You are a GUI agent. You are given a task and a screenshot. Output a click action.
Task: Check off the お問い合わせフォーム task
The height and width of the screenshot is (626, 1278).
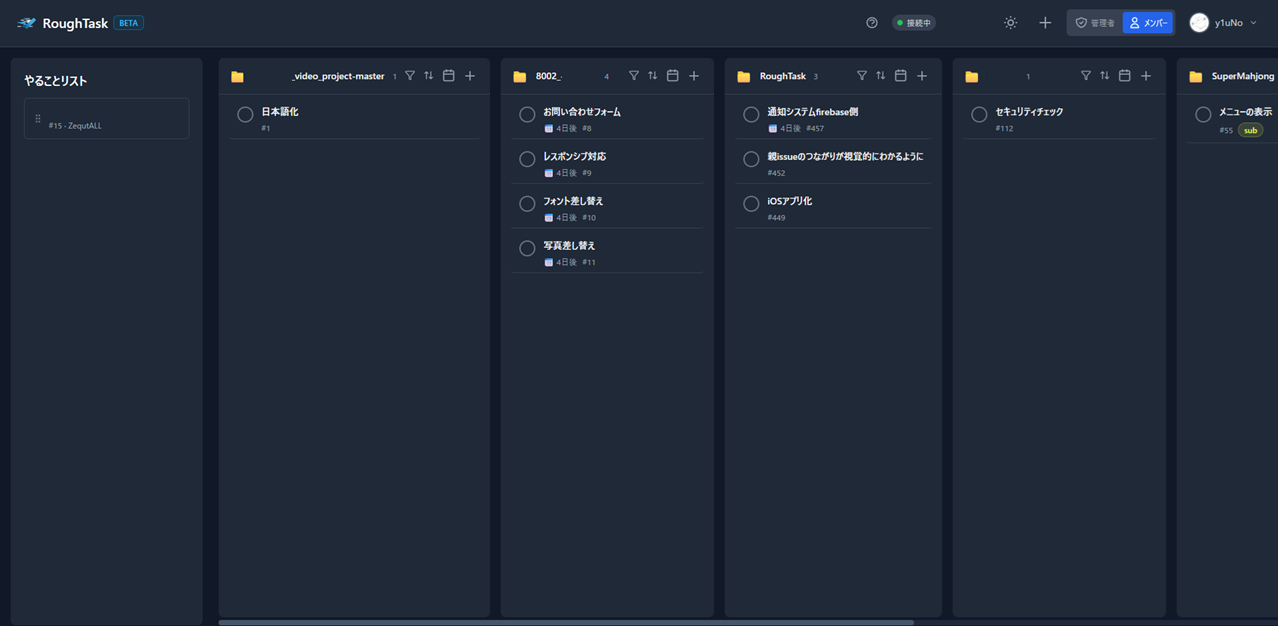(x=527, y=115)
